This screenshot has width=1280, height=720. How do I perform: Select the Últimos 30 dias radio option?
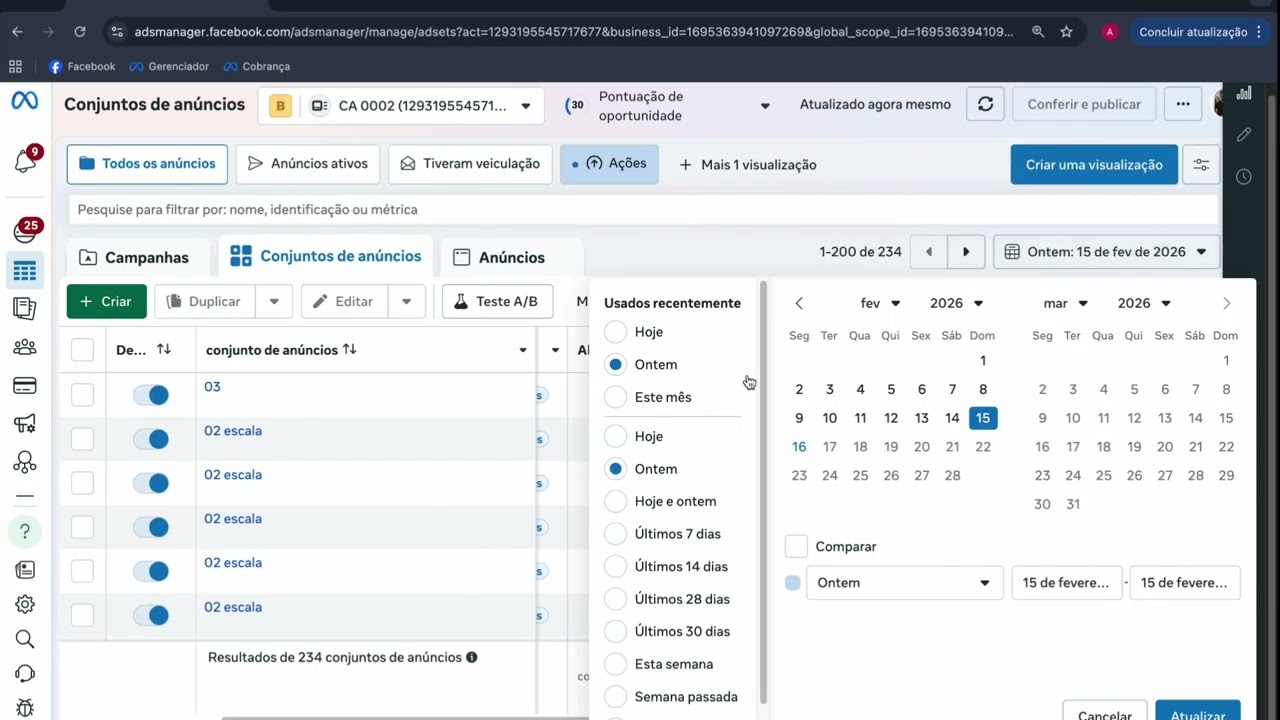point(616,631)
